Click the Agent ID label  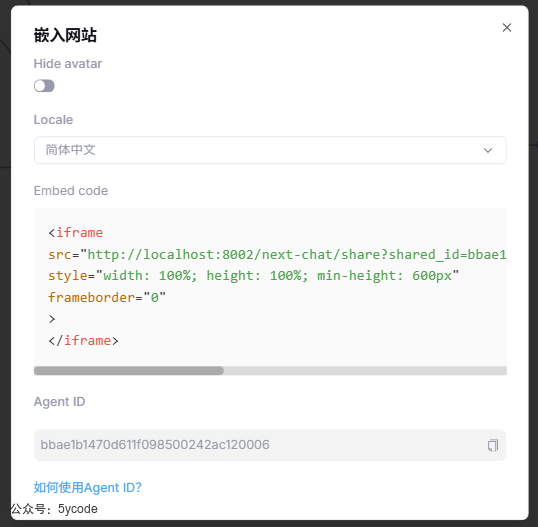(x=59, y=401)
